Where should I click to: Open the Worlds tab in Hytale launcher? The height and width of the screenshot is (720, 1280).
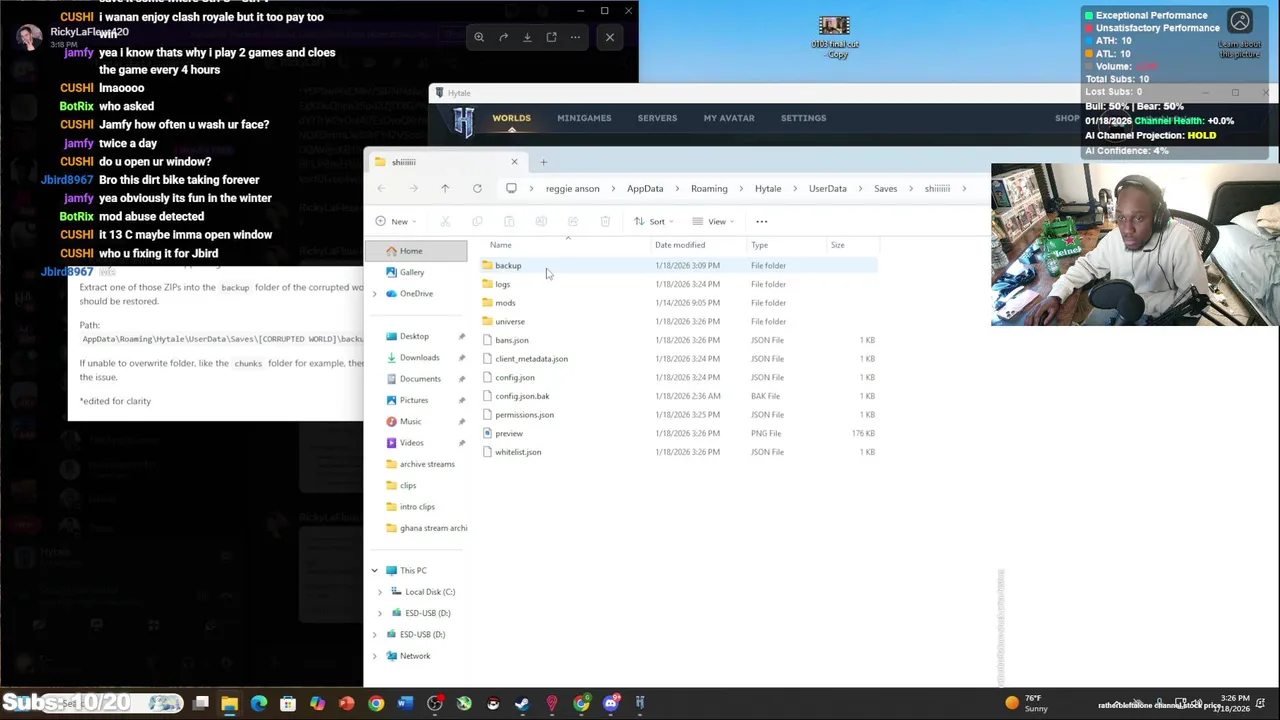(511, 118)
